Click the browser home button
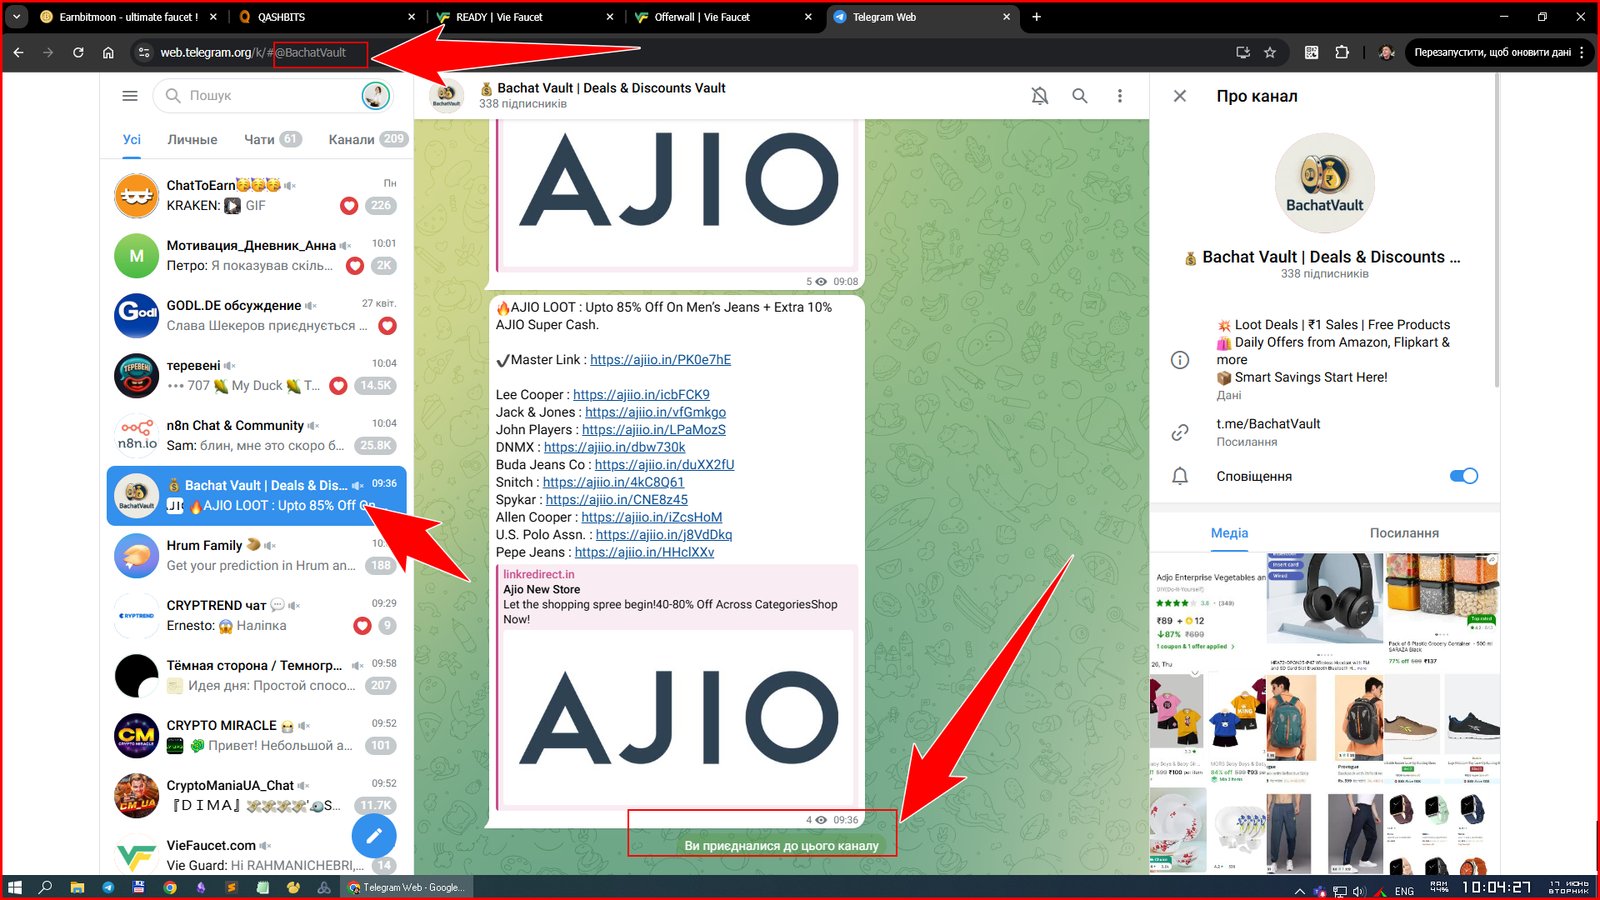Screen dimensions: 1600x900 click(x=108, y=52)
